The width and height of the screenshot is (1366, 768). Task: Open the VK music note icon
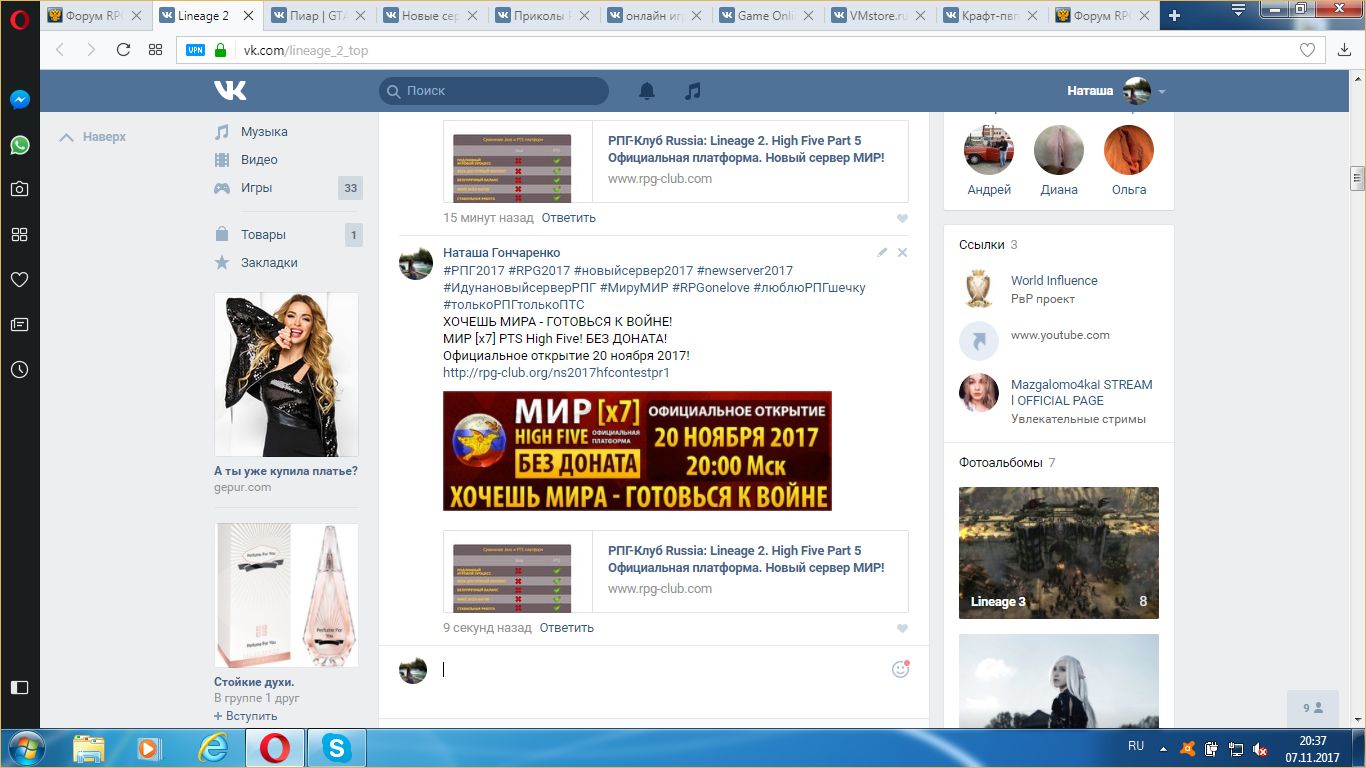tap(692, 91)
